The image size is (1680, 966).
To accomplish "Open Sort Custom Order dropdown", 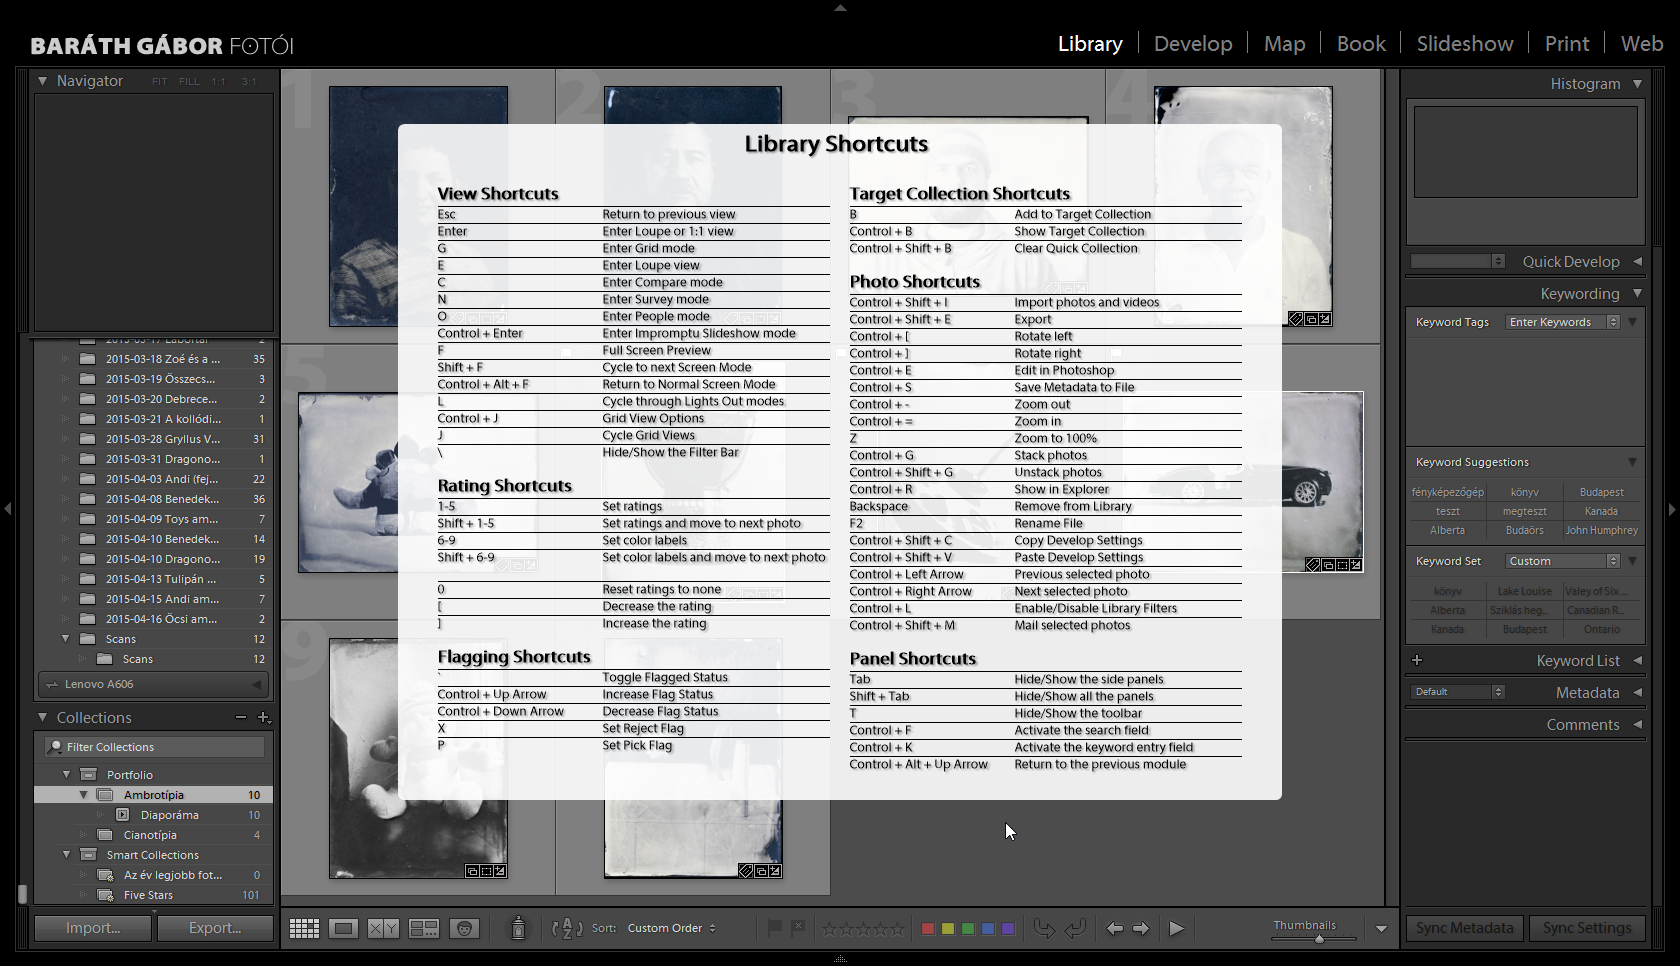I will (672, 928).
